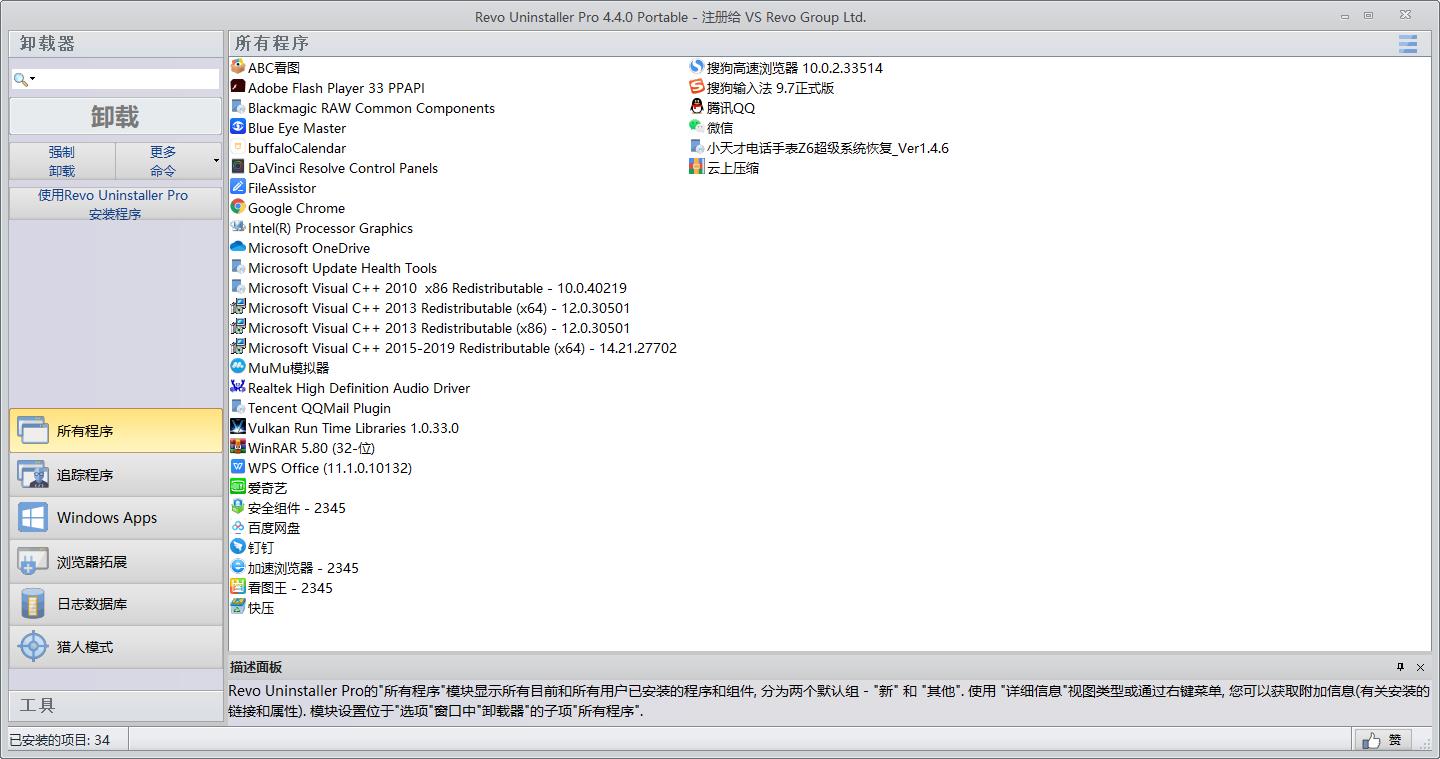
Task: Open the search options dropdown arrow
Action: 33,79
